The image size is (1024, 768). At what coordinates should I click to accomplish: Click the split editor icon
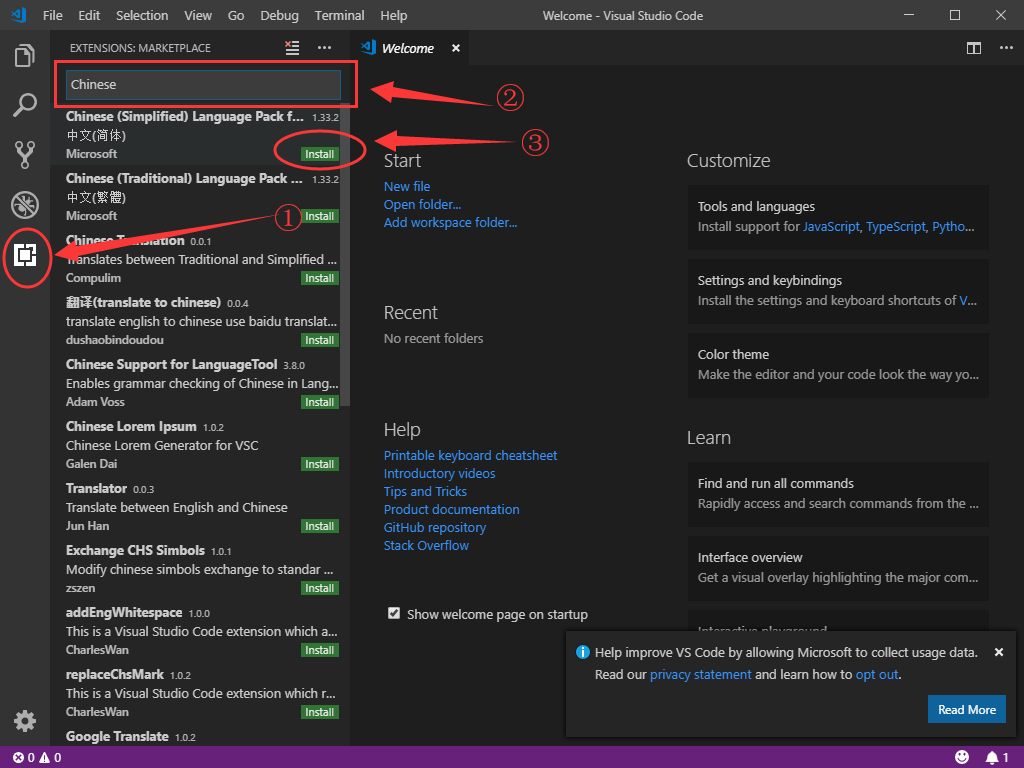pos(974,48)
